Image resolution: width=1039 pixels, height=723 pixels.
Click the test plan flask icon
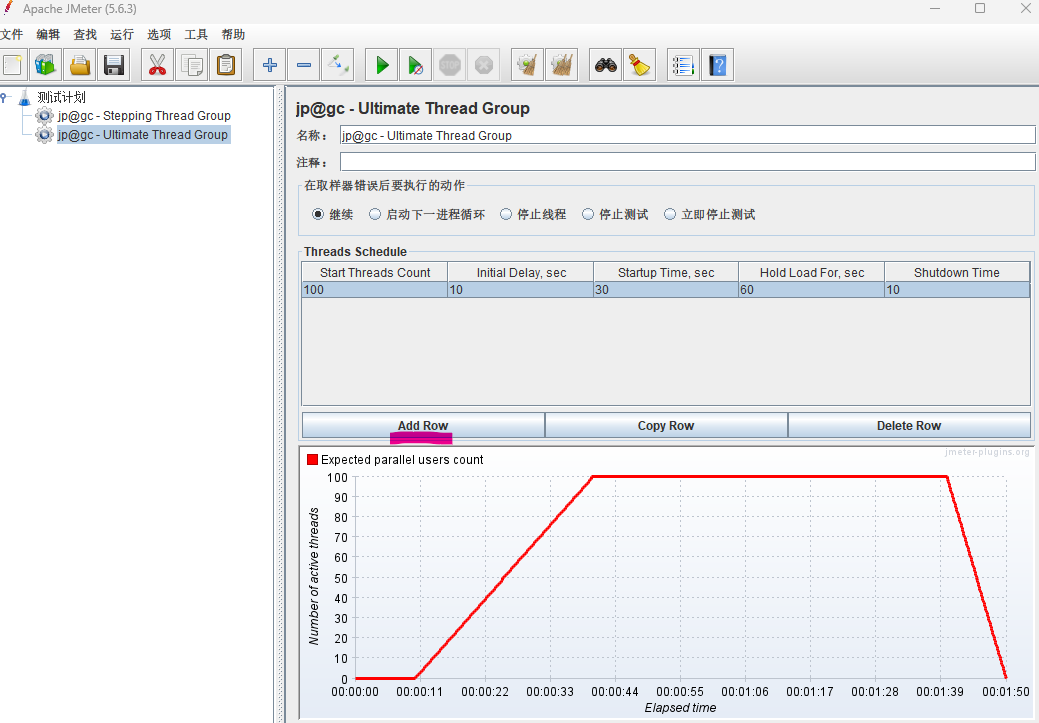25,97
